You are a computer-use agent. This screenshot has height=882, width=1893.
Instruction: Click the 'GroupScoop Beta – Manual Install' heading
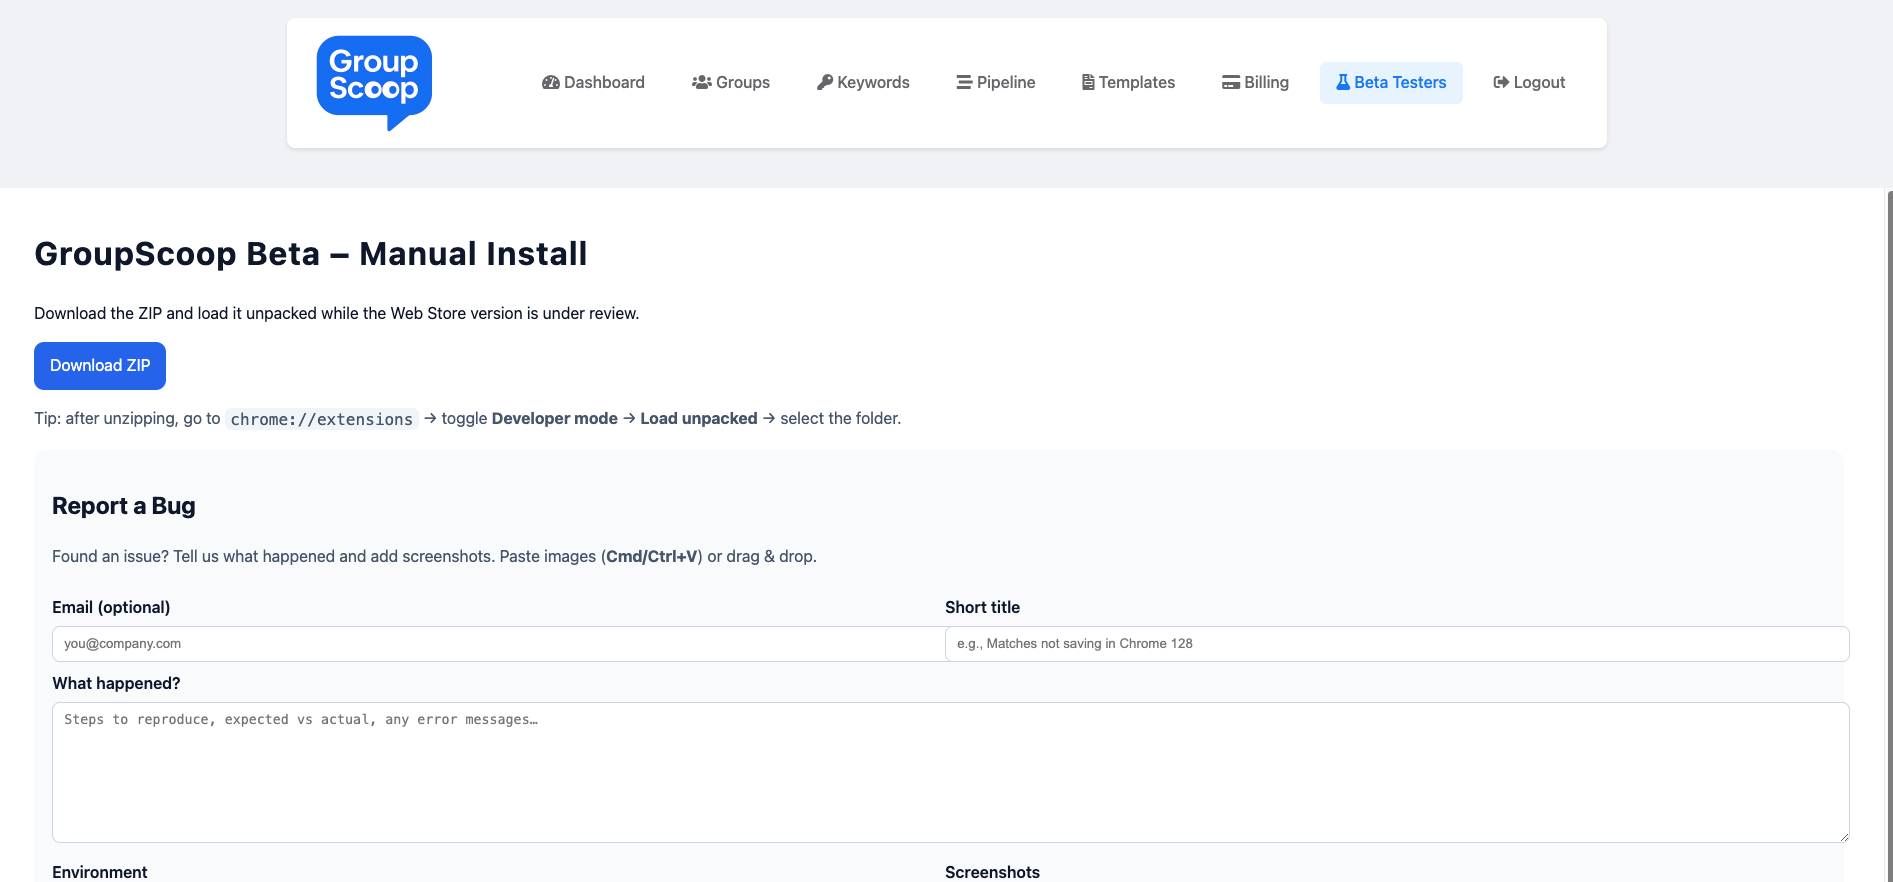pos(311,254)
